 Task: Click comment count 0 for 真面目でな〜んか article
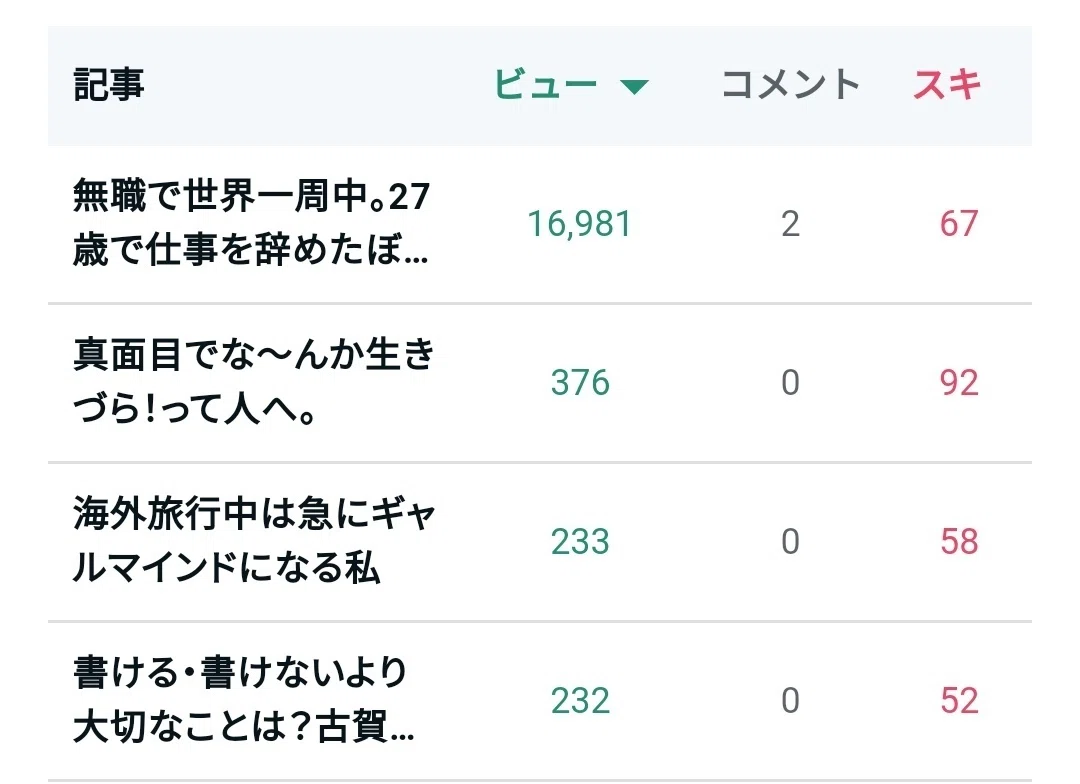click(791, 383)
